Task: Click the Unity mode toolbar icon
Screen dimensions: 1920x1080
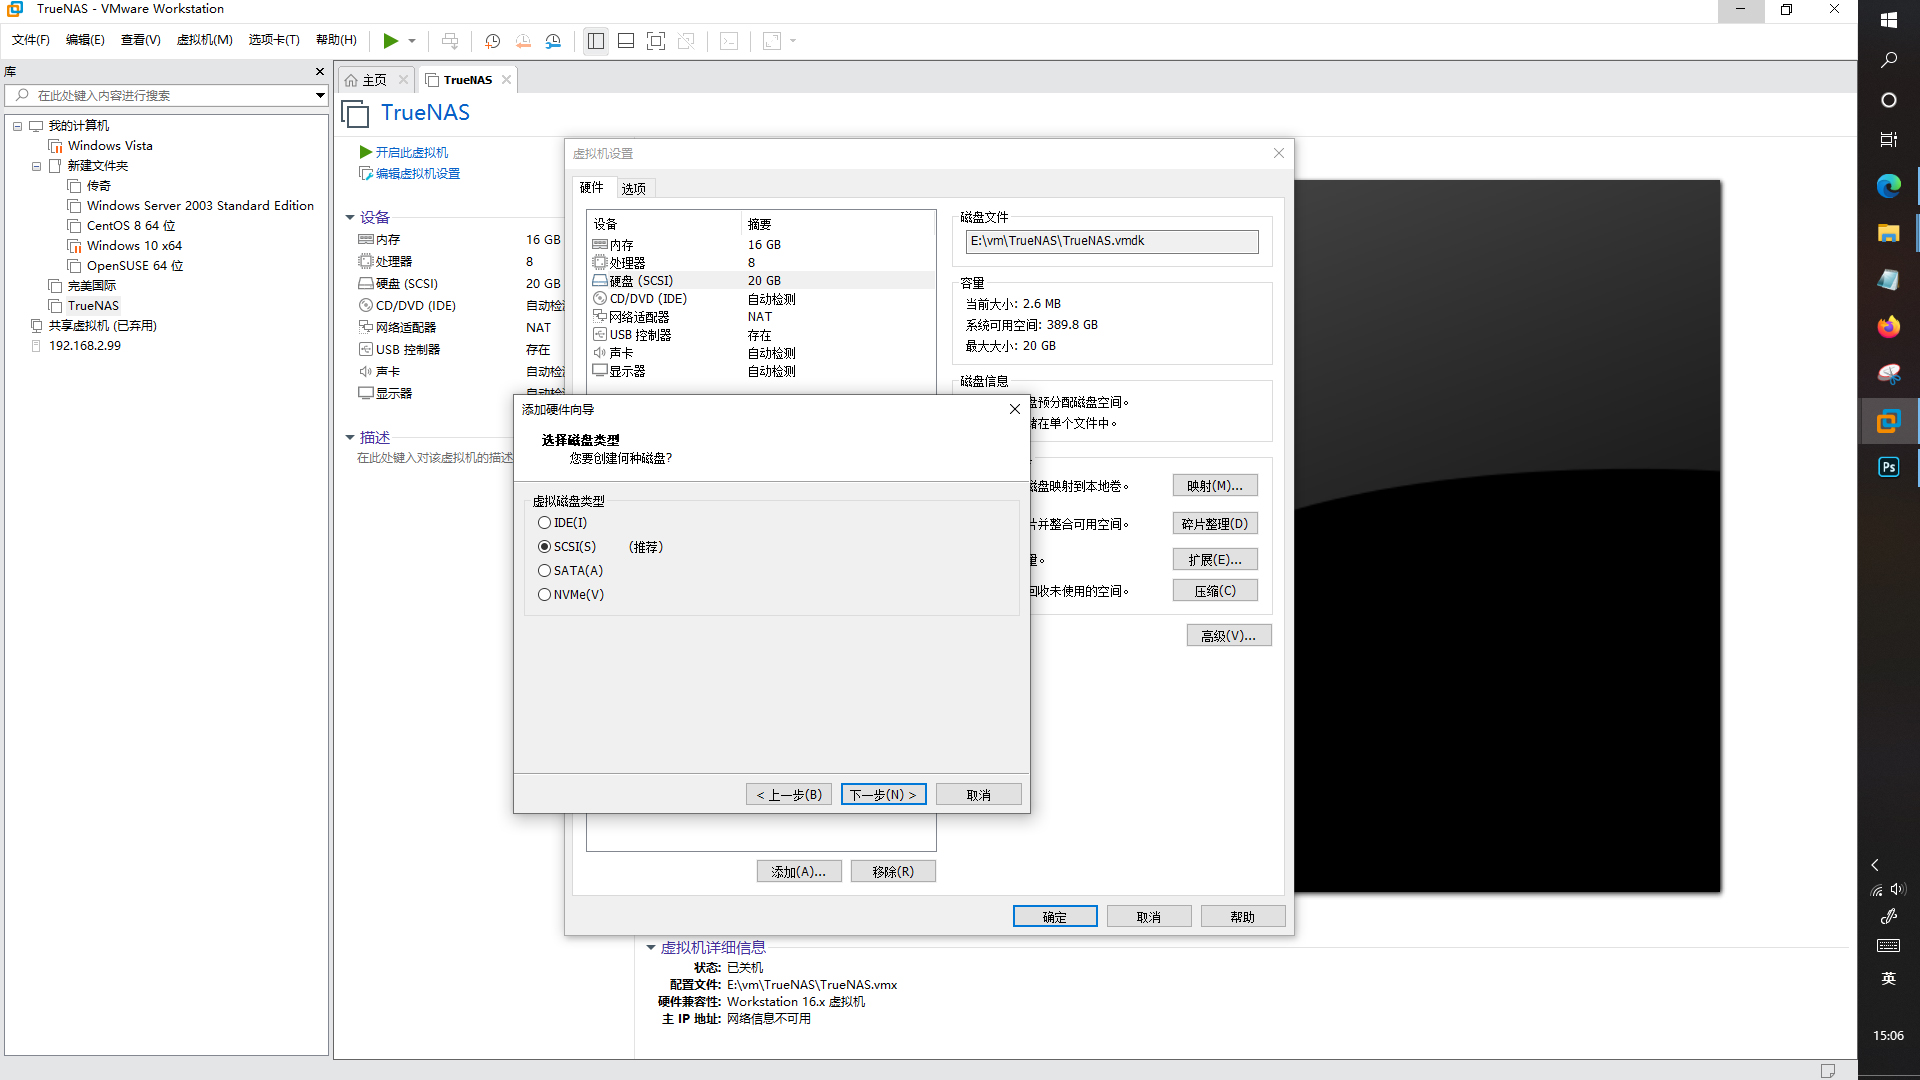Action: 686,41
